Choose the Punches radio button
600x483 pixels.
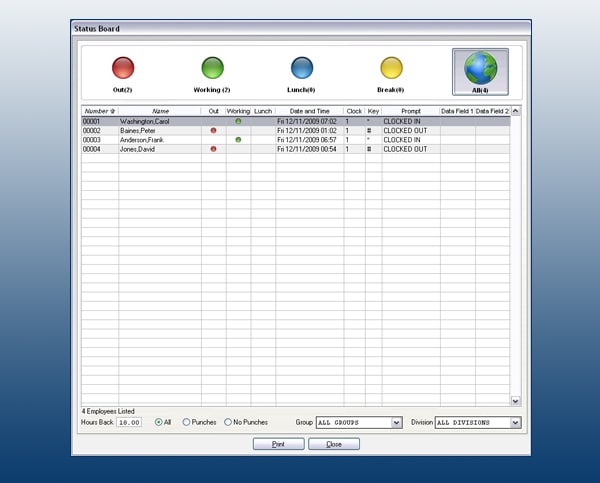point(186,422)
